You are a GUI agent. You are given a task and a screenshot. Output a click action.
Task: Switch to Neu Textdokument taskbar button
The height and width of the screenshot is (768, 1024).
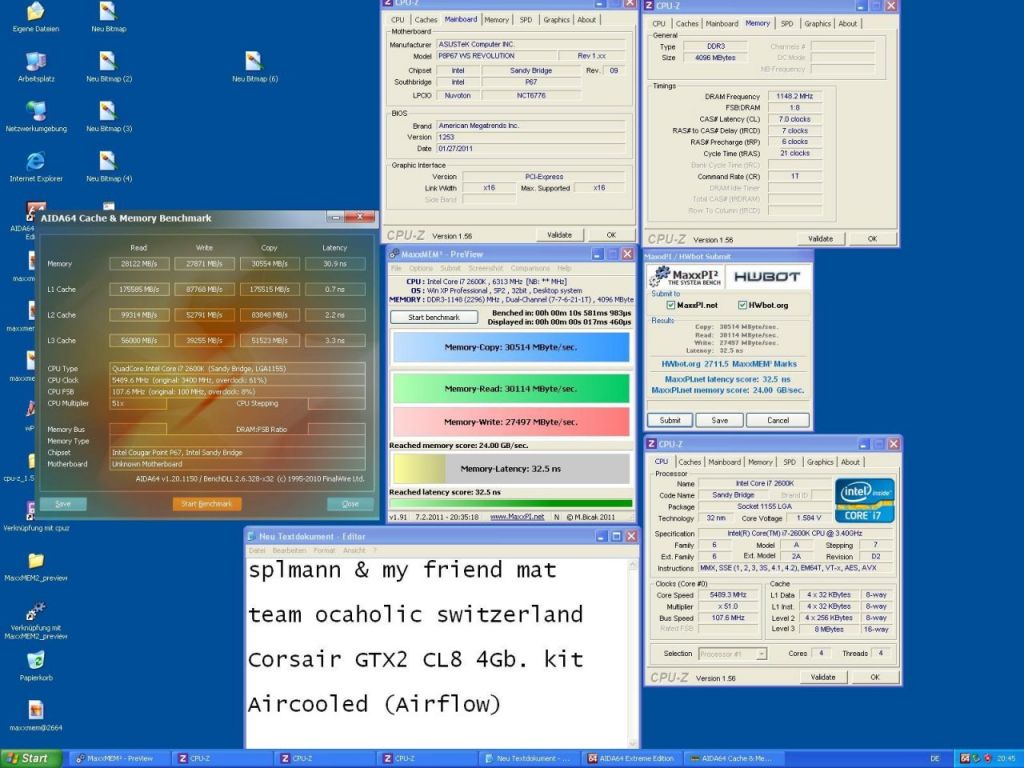tap(530, 759)
